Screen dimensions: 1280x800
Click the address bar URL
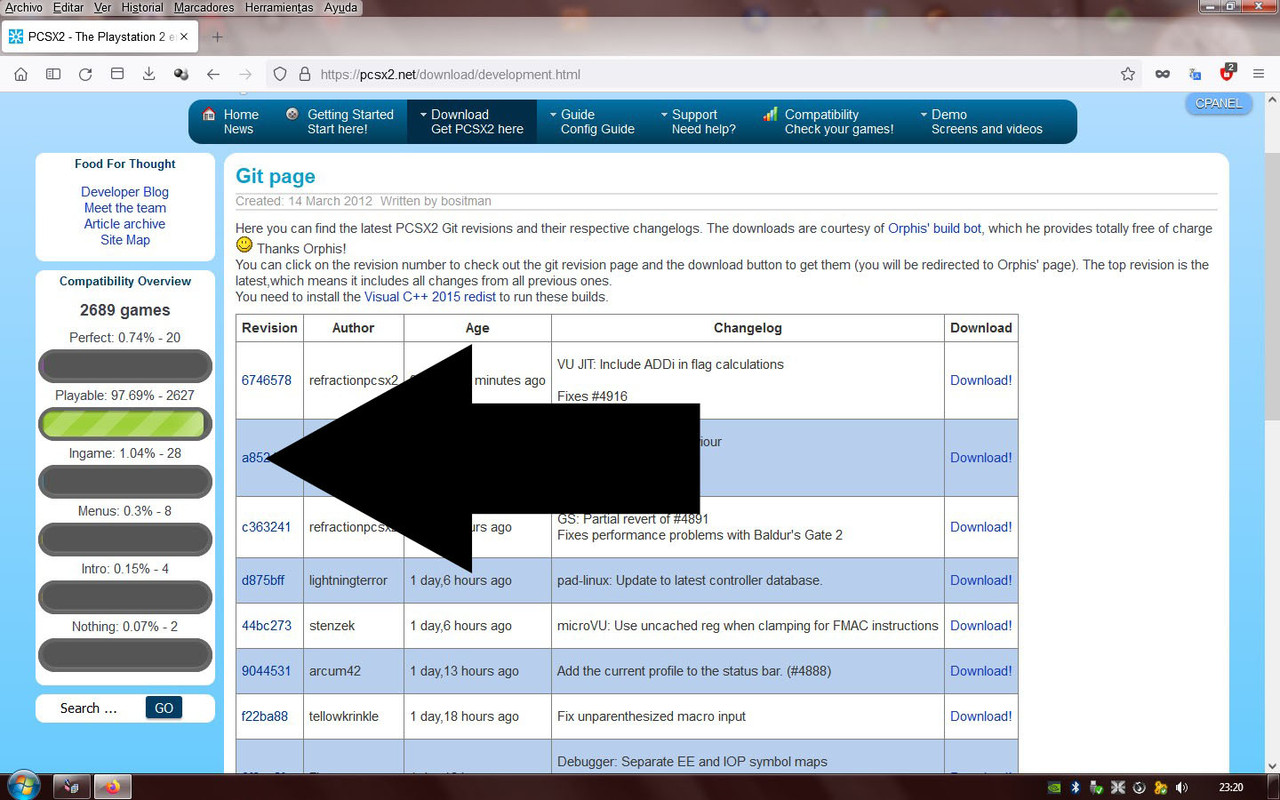tap(450, 74)
